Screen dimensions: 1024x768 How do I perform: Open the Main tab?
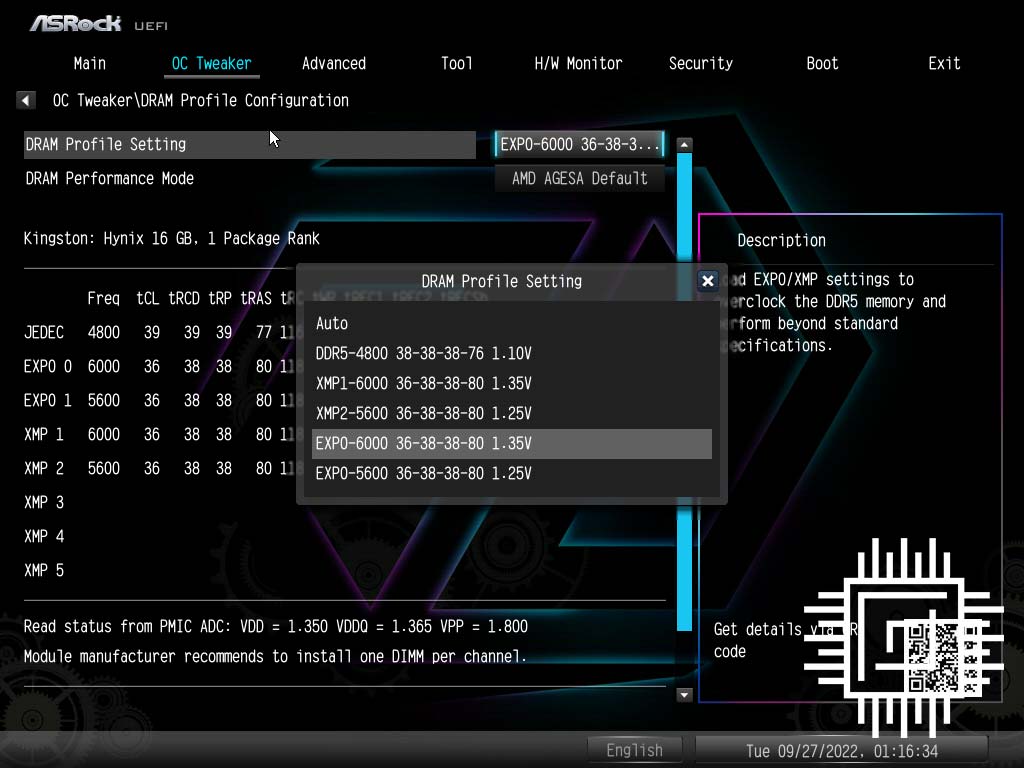tap(89, 63)
